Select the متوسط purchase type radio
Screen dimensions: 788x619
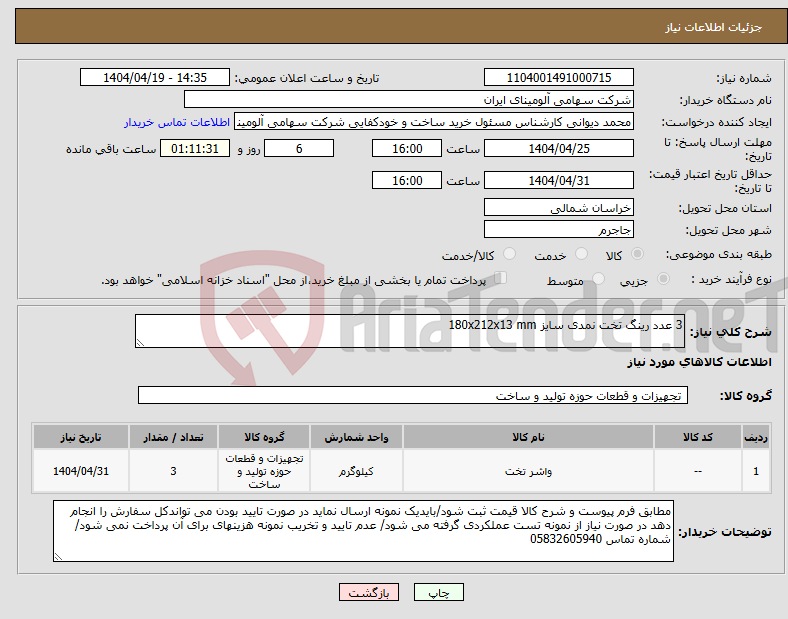click(598, 278)
